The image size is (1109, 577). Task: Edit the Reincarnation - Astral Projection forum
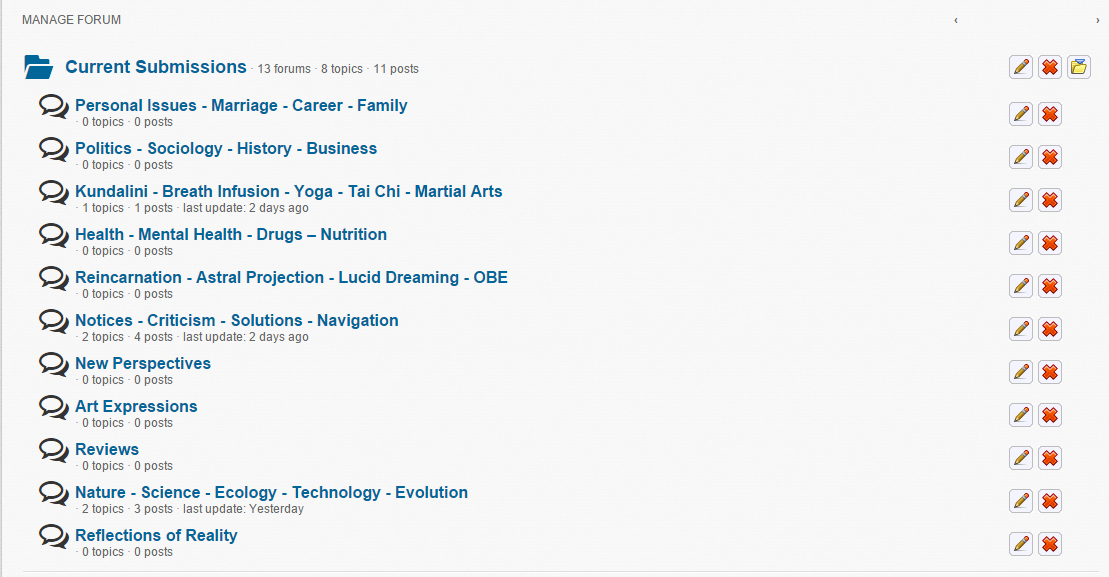click(1021, 286)
